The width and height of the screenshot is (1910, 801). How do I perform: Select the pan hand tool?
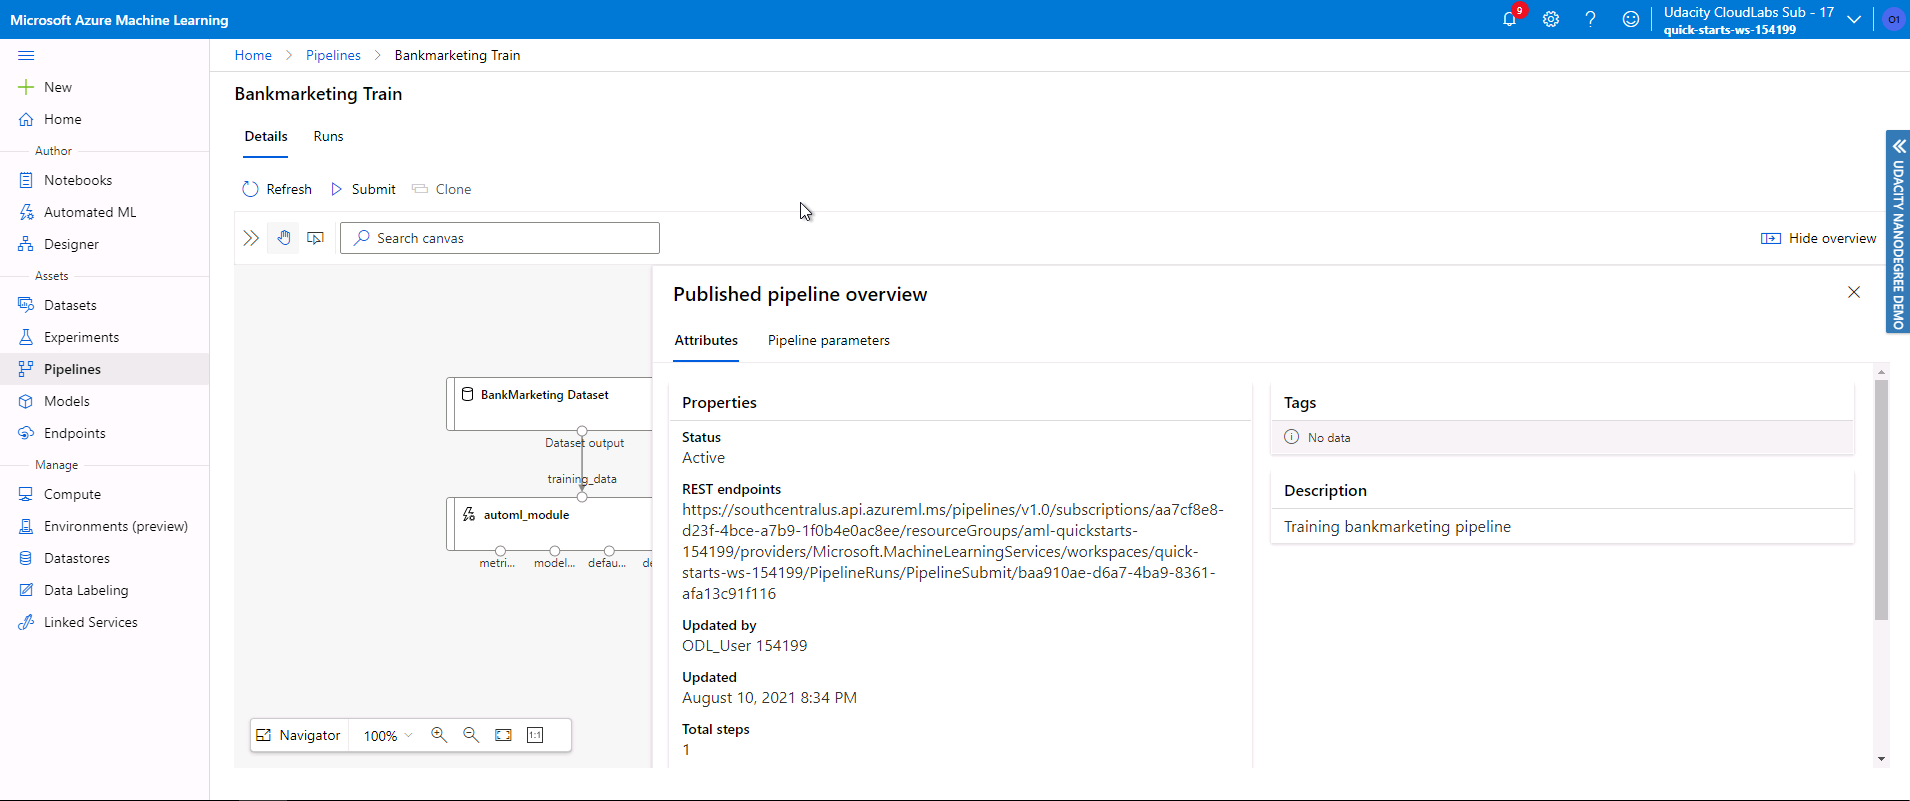(284, 238)
